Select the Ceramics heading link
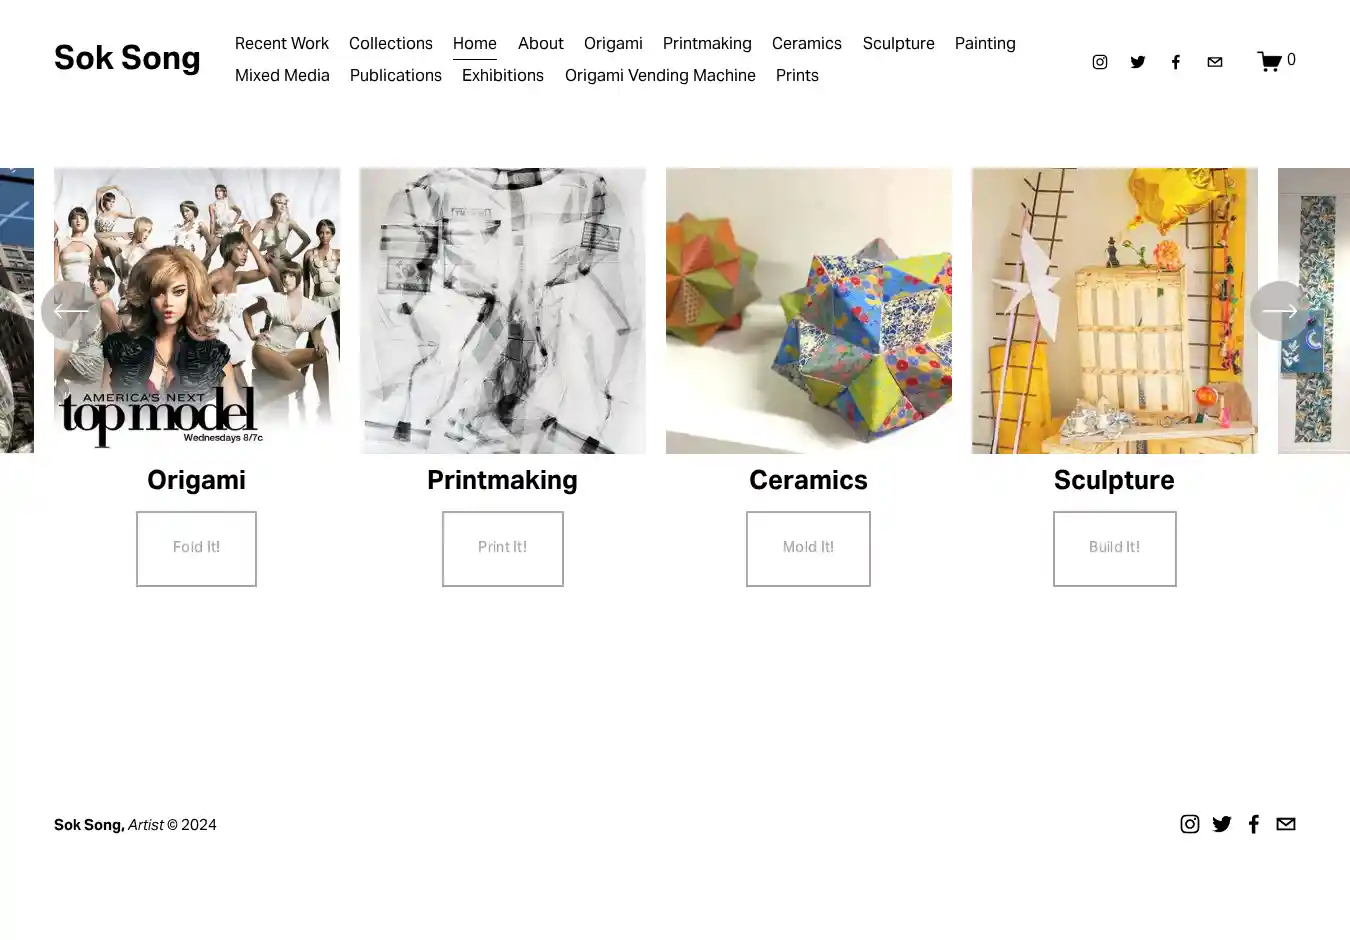Screen dimensions: 1350x940 (808, 480)
